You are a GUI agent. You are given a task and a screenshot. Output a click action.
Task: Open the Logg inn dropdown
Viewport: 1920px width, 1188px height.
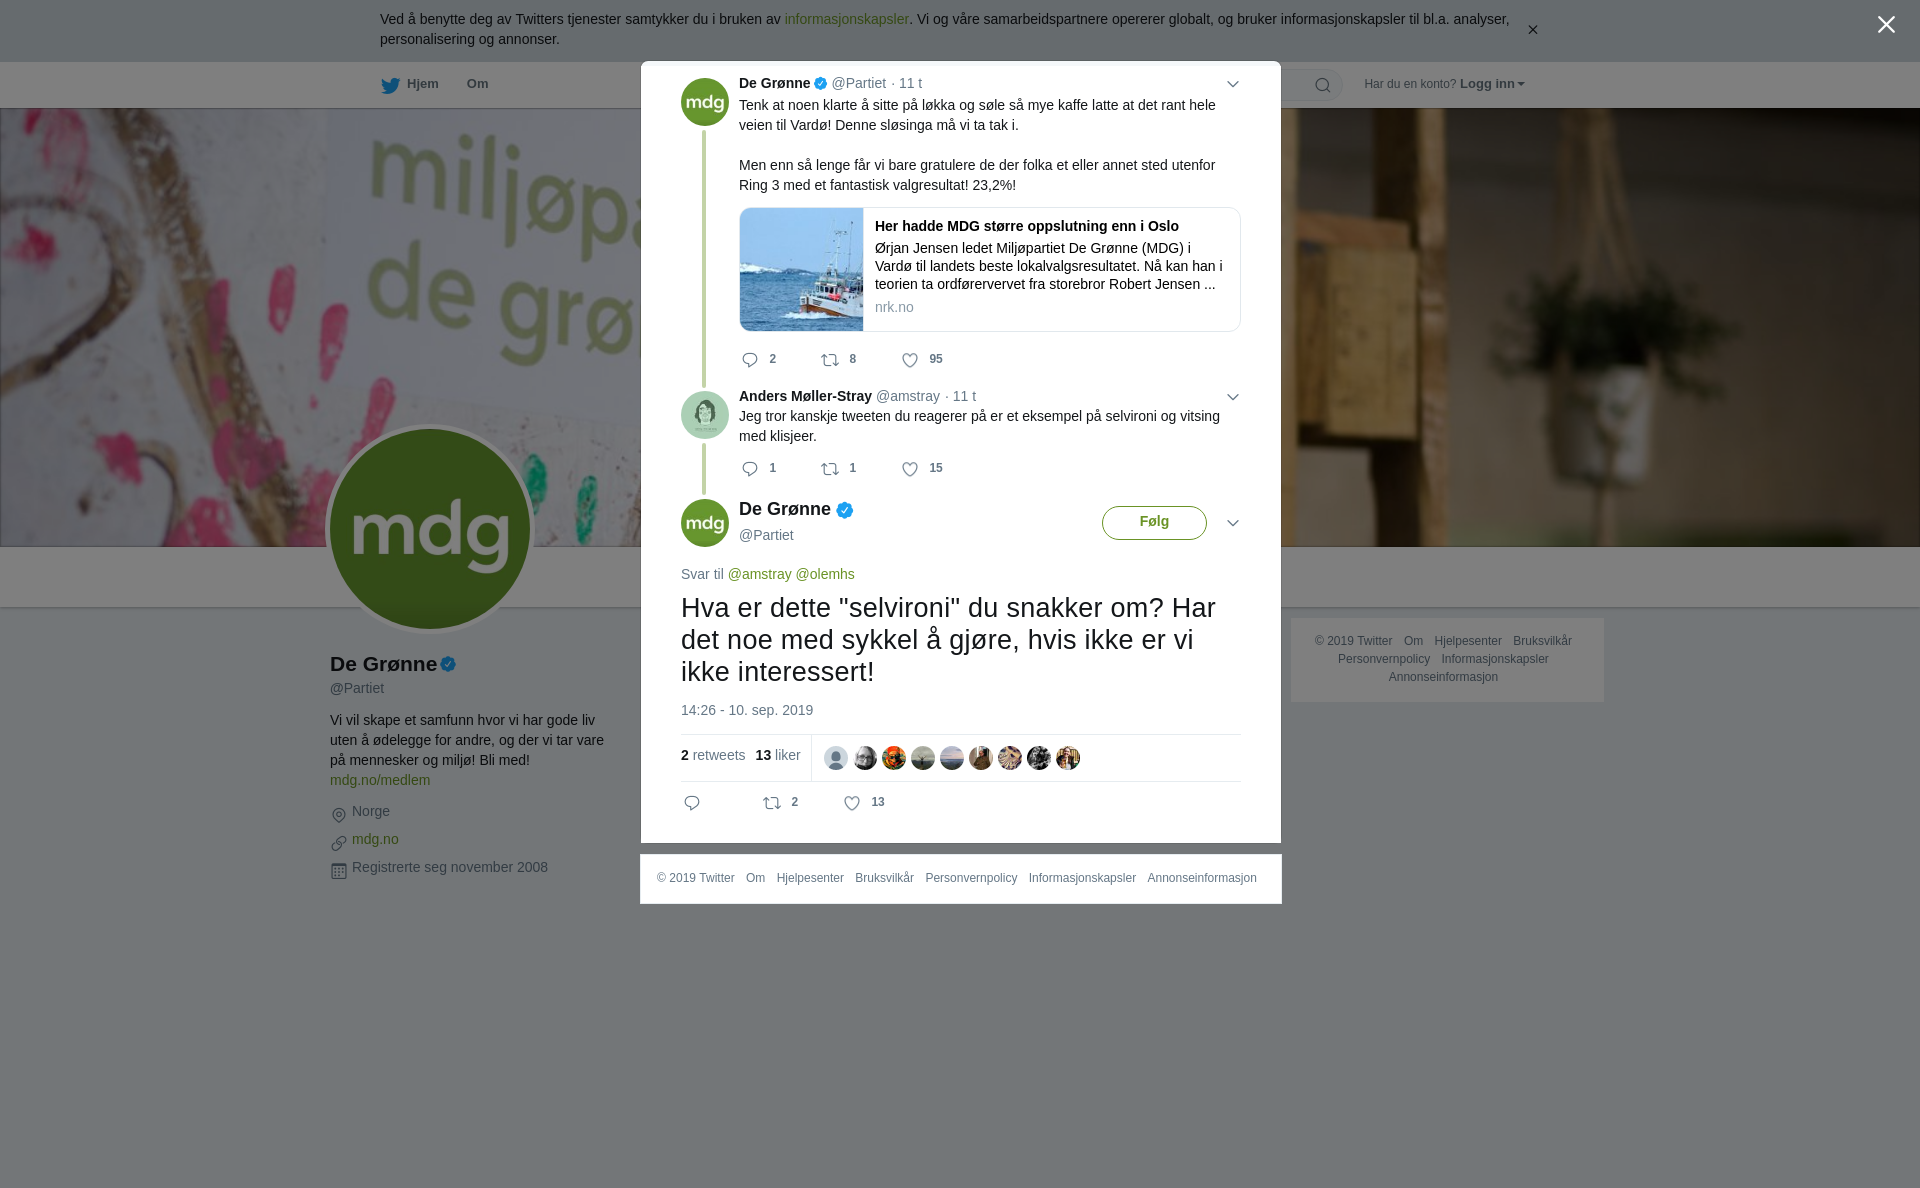1492,84
